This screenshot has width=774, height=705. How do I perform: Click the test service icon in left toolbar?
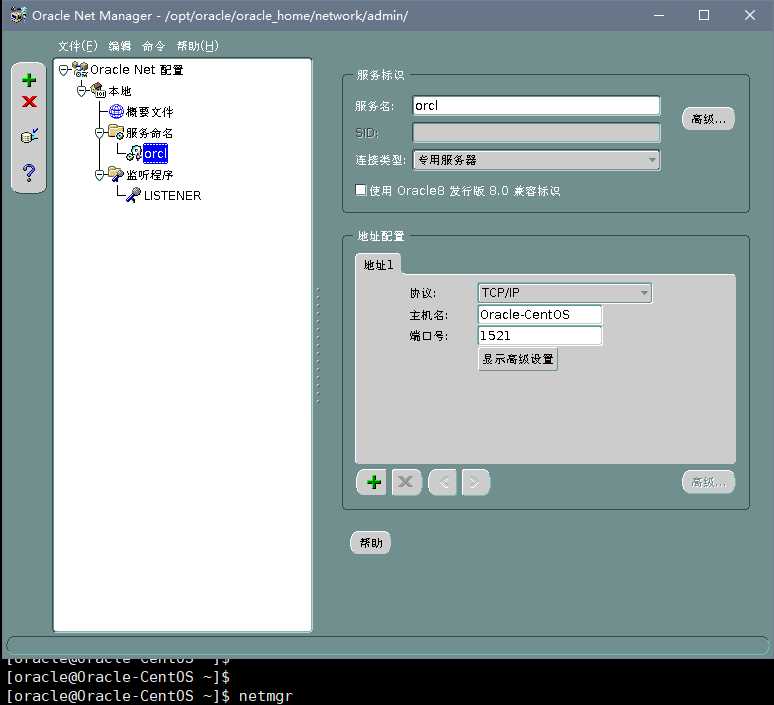[29, 136]
